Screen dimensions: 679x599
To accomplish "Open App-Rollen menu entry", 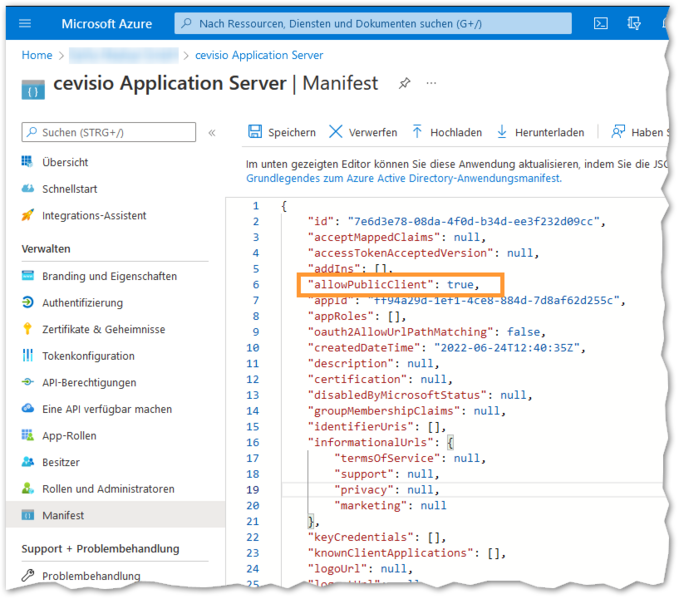I will coord(69,436).
